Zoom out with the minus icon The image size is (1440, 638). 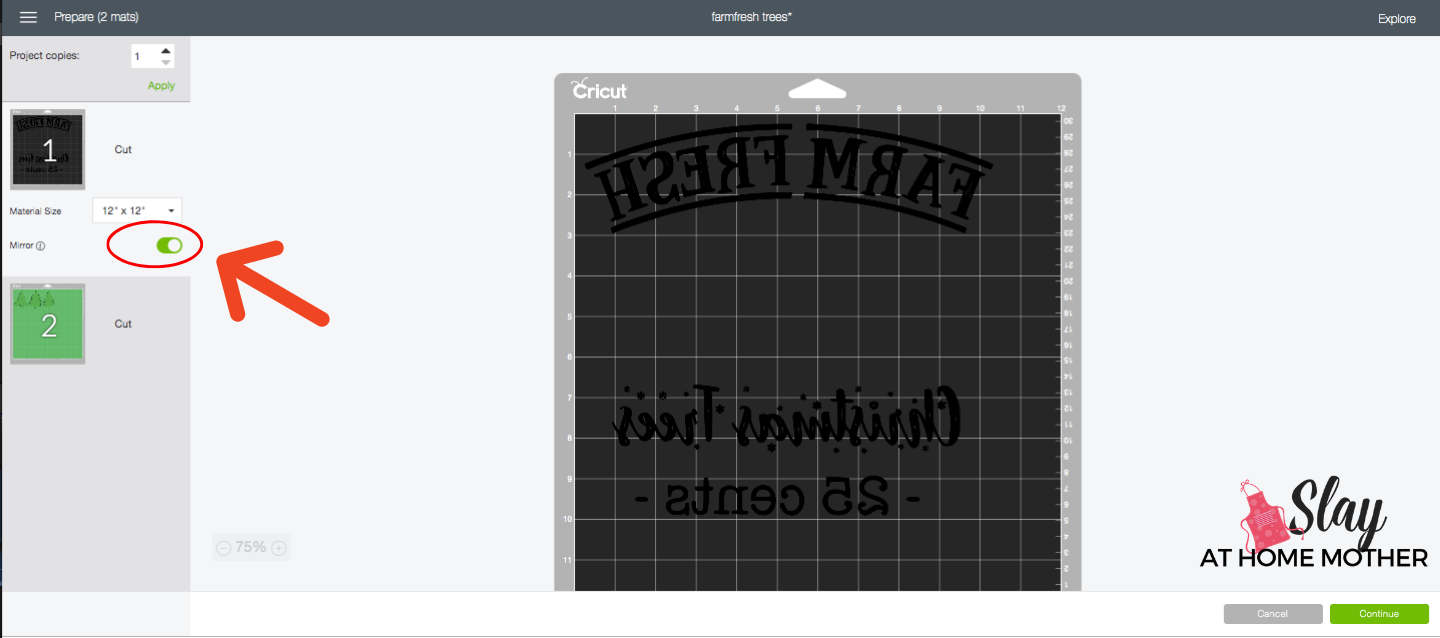coord(224,548)
